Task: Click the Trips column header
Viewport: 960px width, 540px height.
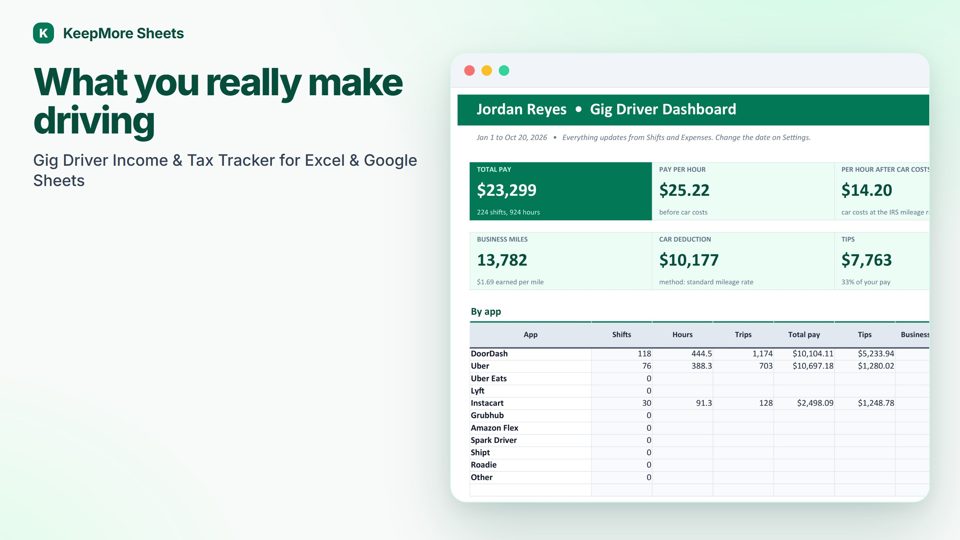Action: 743,334
